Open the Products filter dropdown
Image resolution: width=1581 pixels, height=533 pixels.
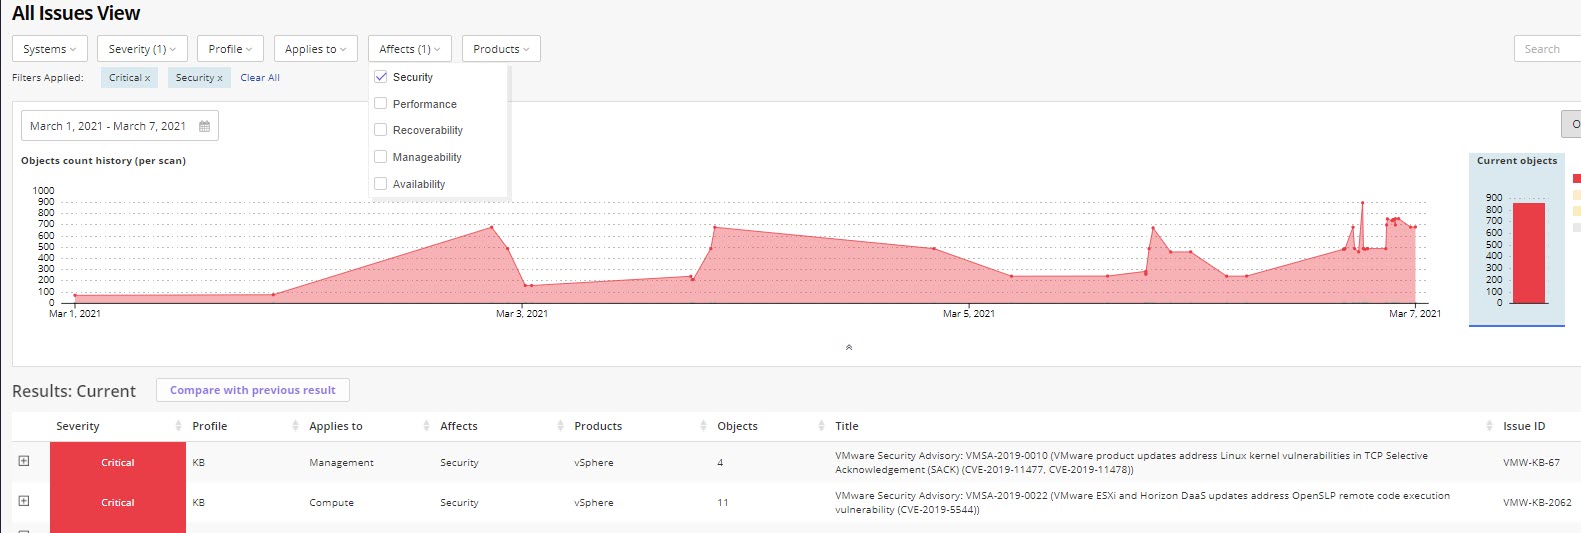click(x=501, y=49)
